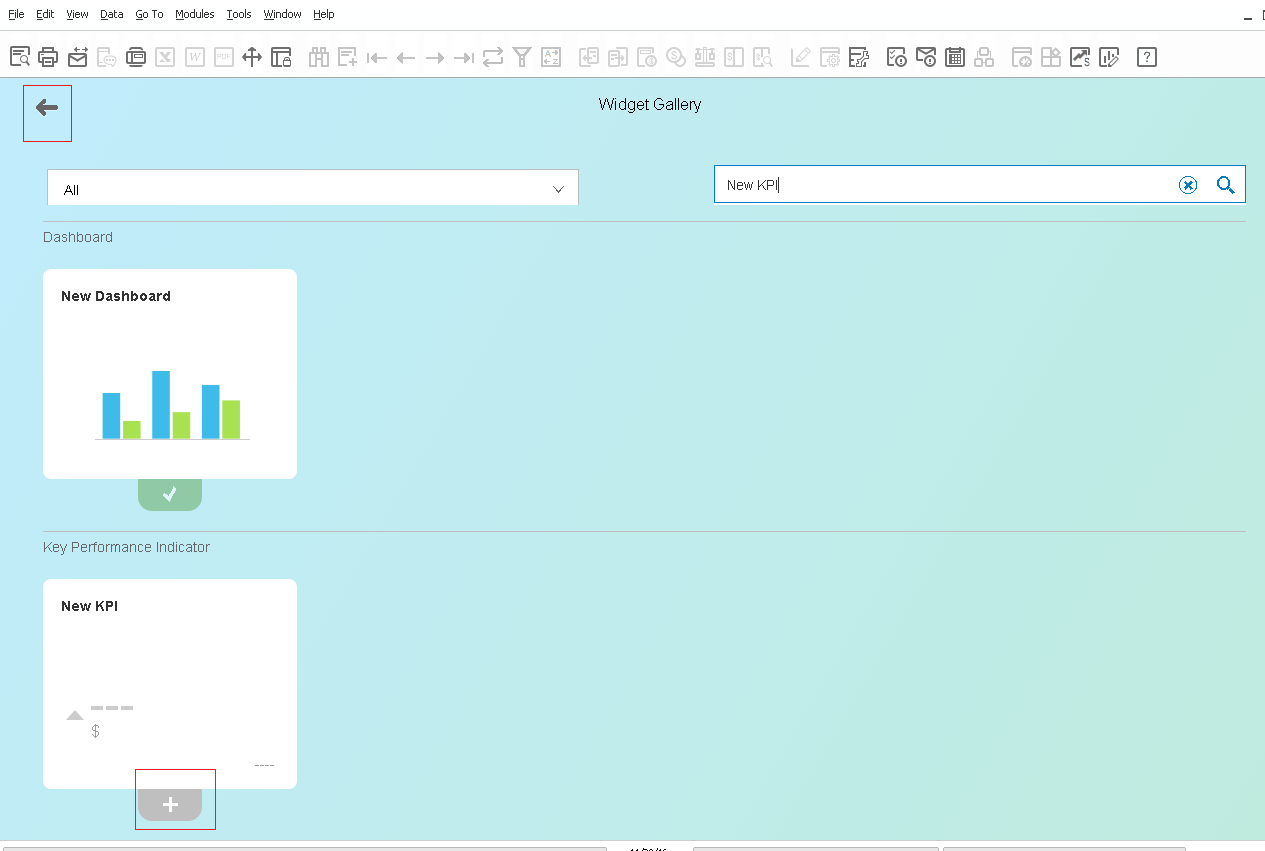This screenshot has width=1265, height=851.
Task: Start search with the magnifier icon
Action: tap(1226, 184)
